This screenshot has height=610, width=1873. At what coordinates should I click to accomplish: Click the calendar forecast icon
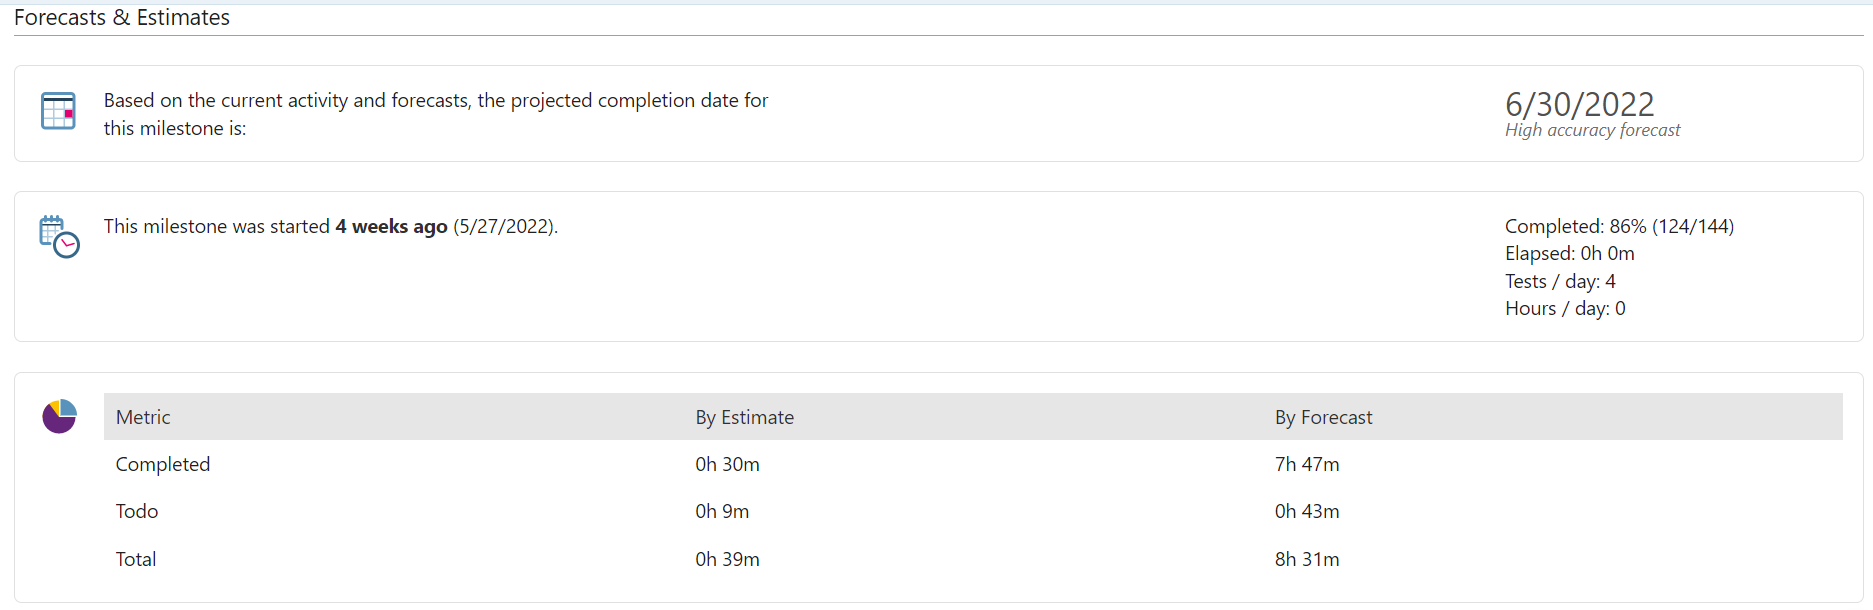(x=58, y=111)
